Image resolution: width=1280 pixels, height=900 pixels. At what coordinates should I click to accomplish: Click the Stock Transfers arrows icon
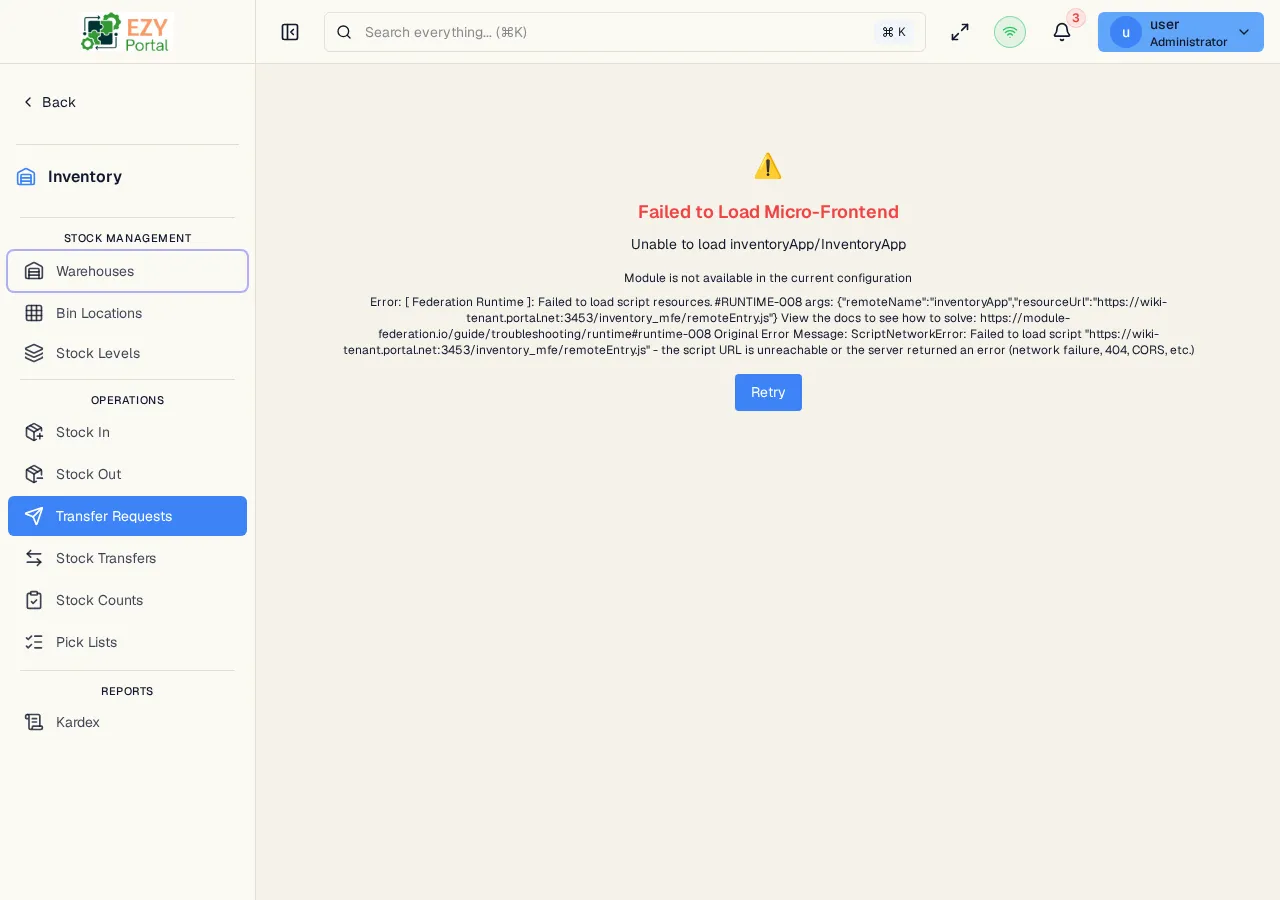tap(34, 558)
